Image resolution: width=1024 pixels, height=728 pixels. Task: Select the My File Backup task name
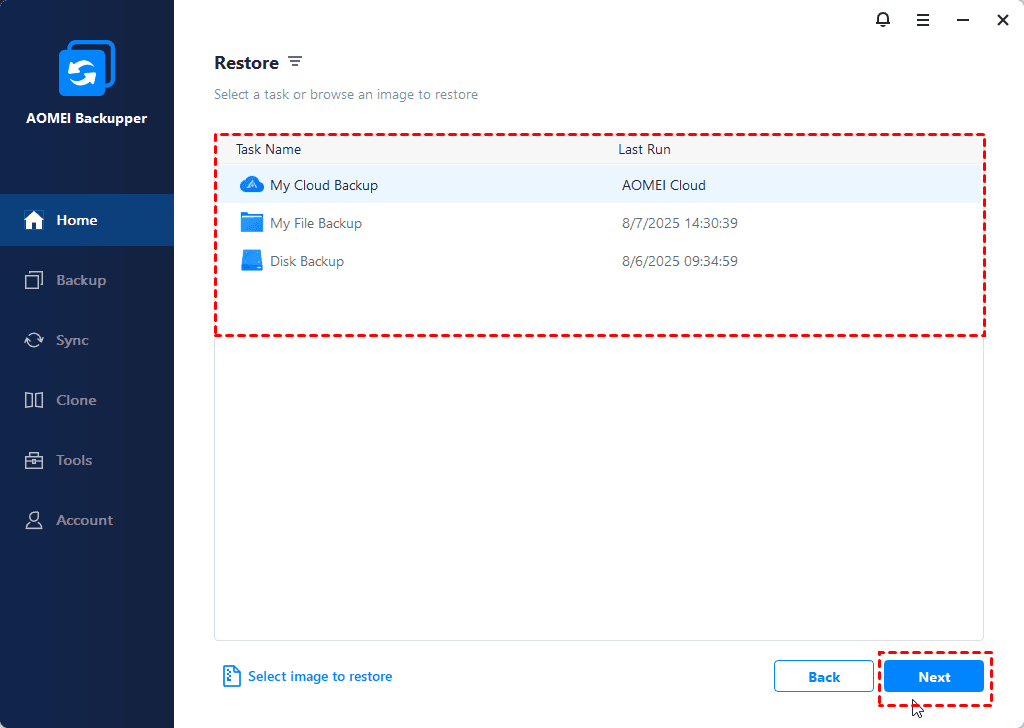click(x=316, y=223)
